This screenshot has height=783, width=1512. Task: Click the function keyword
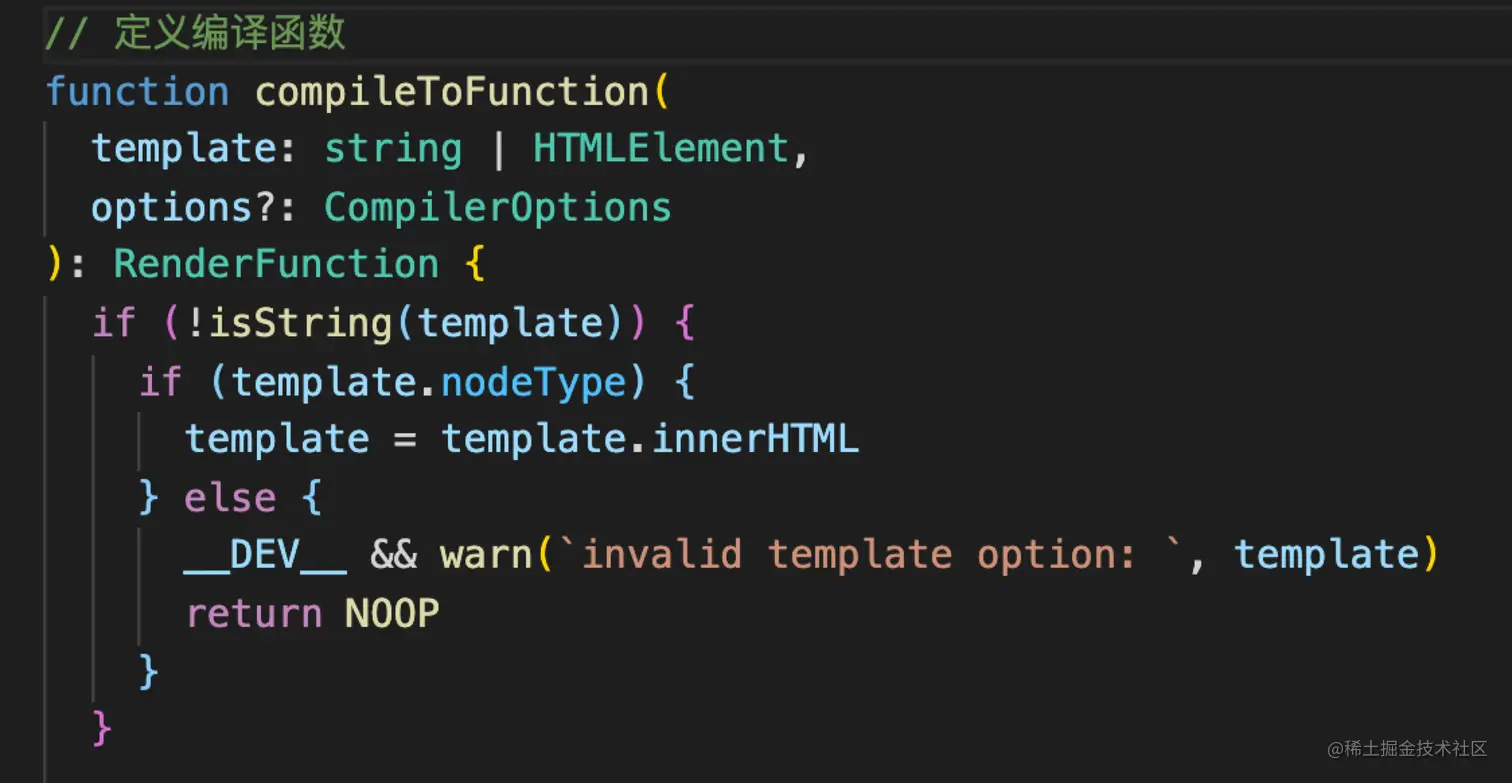137,92
